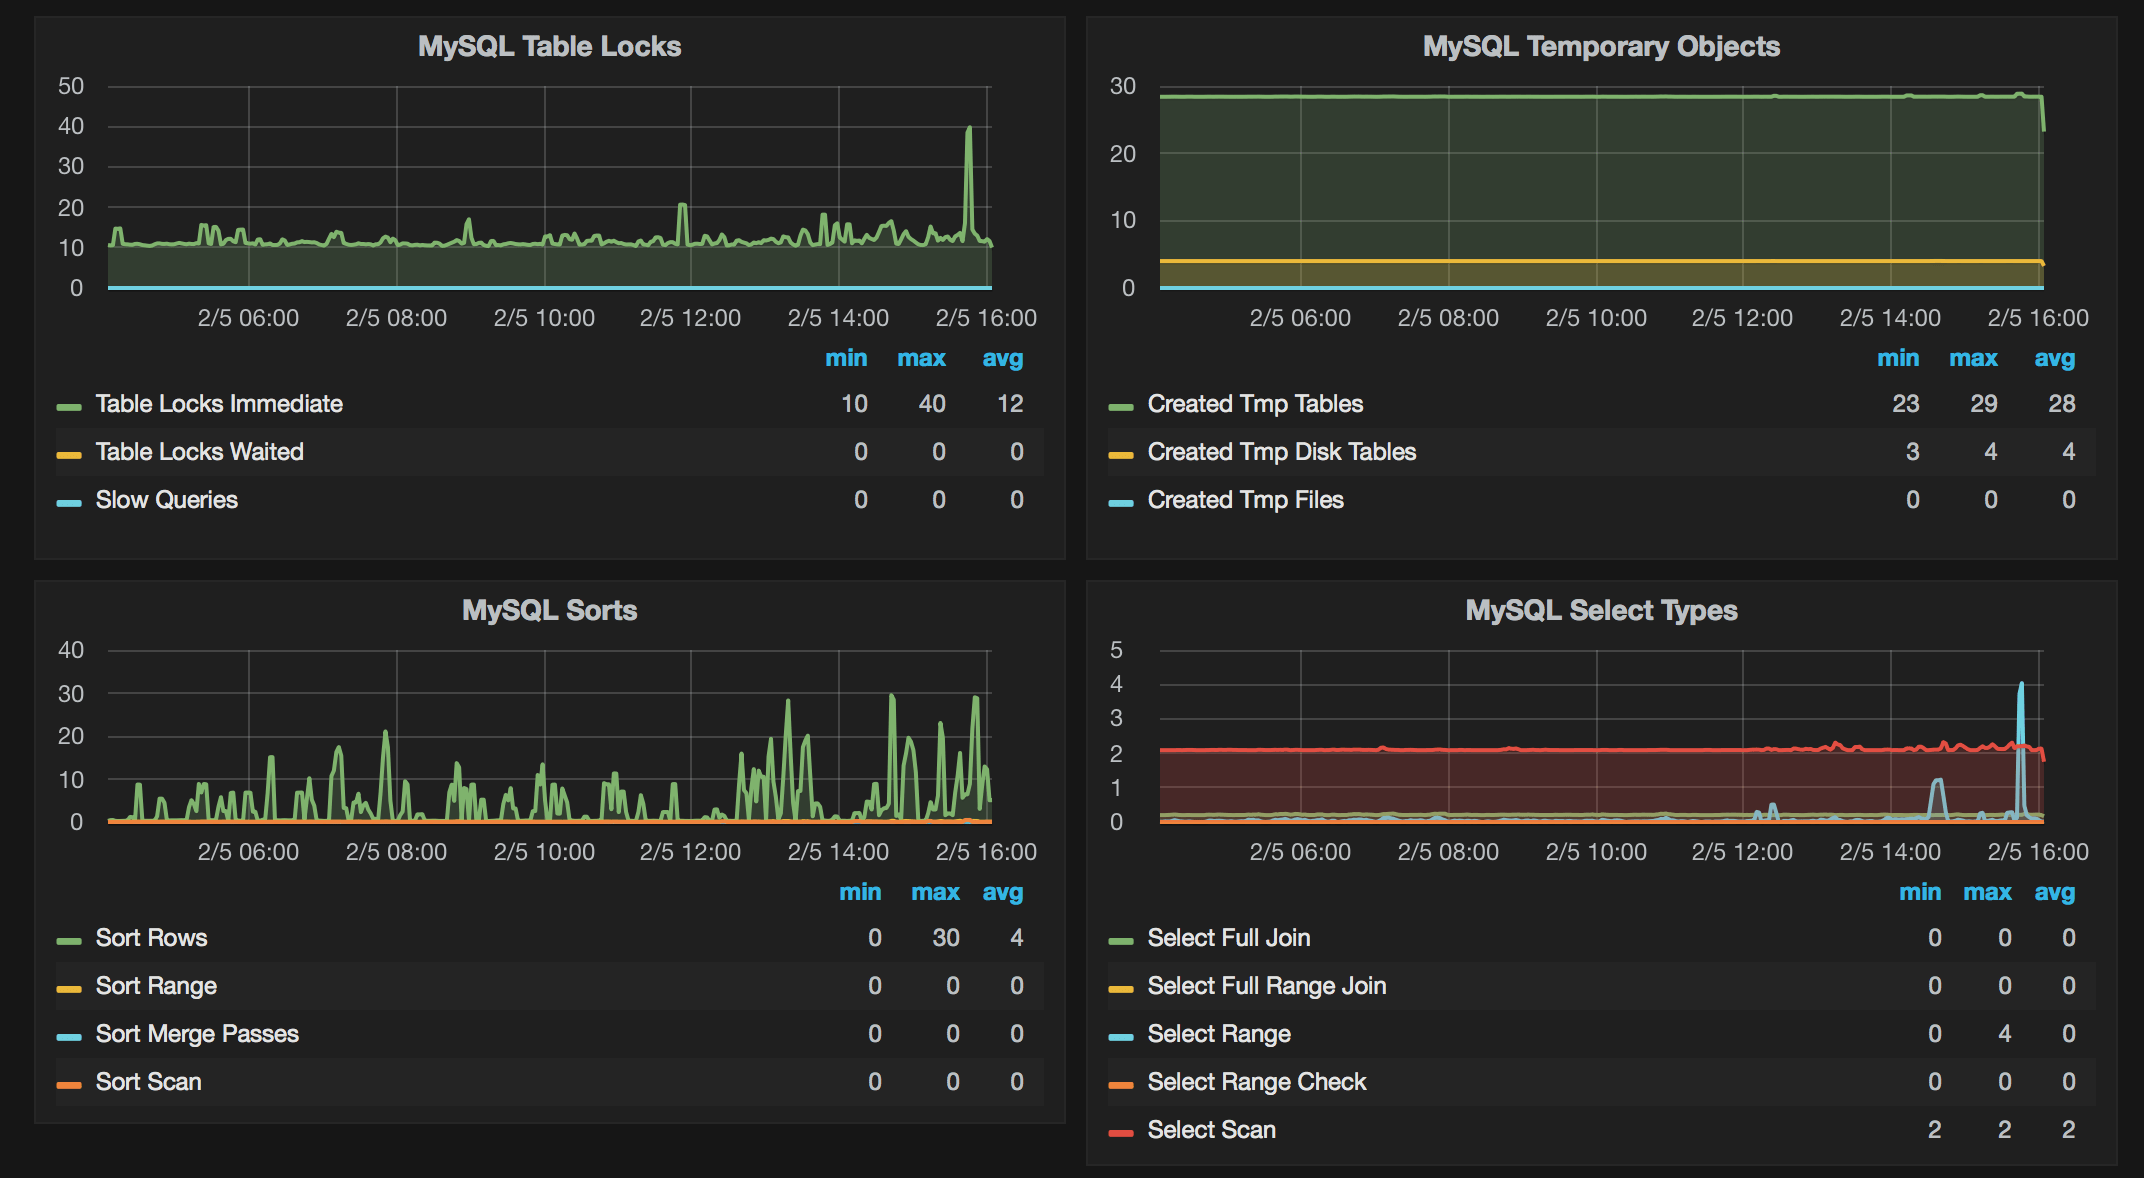Click the green Table Locks Immediate legend icon
Viewport: 2144px width, 1178px height.
coord(68,404)
